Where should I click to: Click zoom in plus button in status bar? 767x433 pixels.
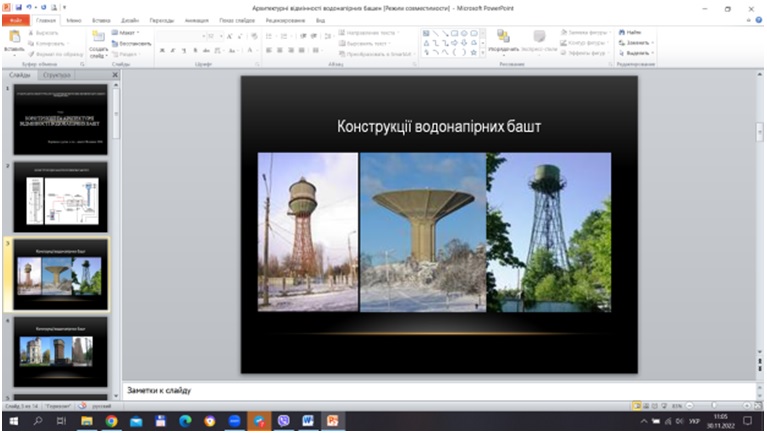pyautogui.click(x=747, y=406)
